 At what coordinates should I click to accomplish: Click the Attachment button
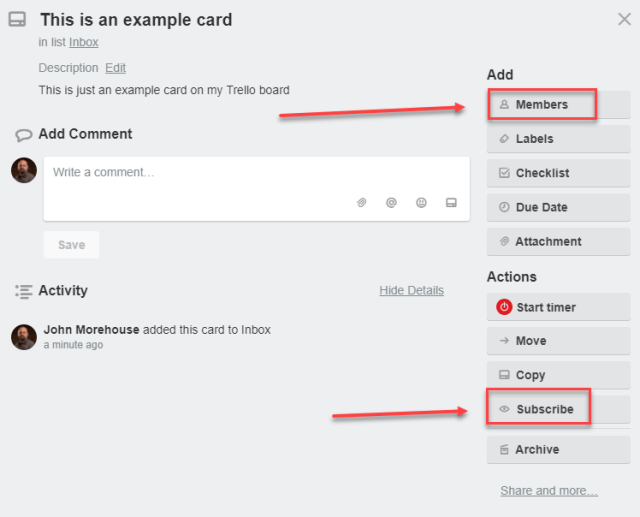557,241
